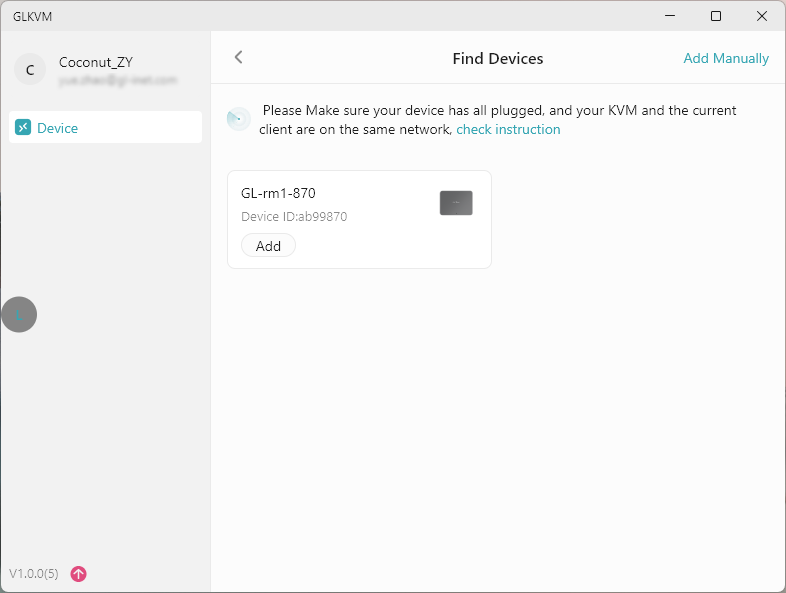786x593 pixels.
Task: Click the pink update arrow icon
Action: (x=78, y=573)
